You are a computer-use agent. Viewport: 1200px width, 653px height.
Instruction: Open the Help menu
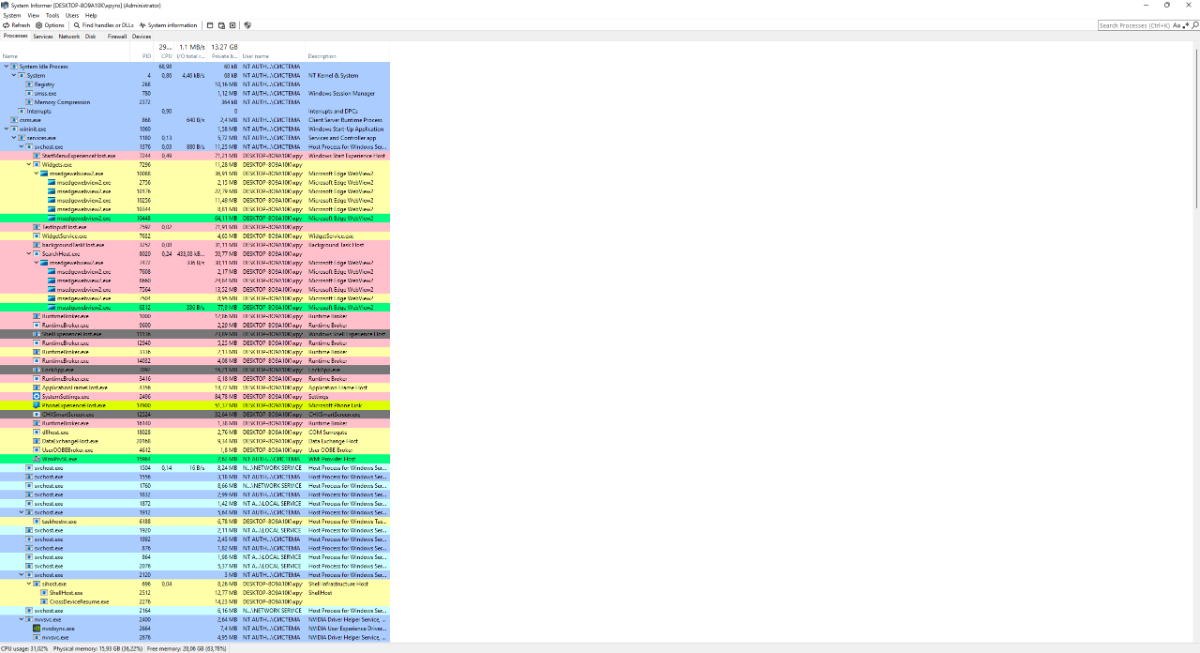(x=91, y=16)
